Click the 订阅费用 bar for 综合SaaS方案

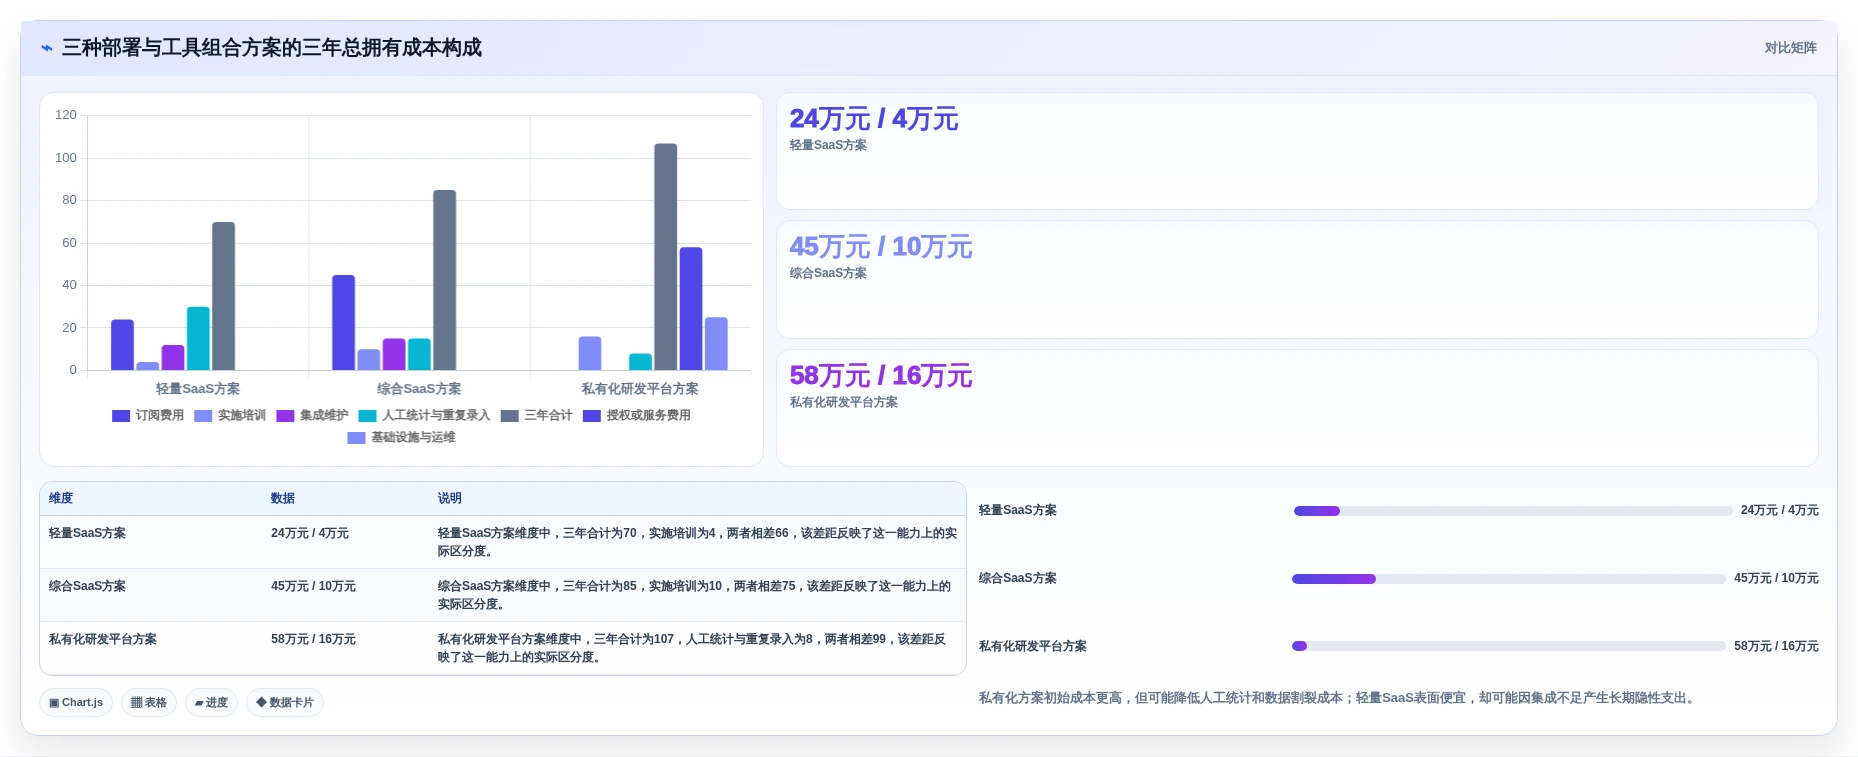tap(343, 322)
